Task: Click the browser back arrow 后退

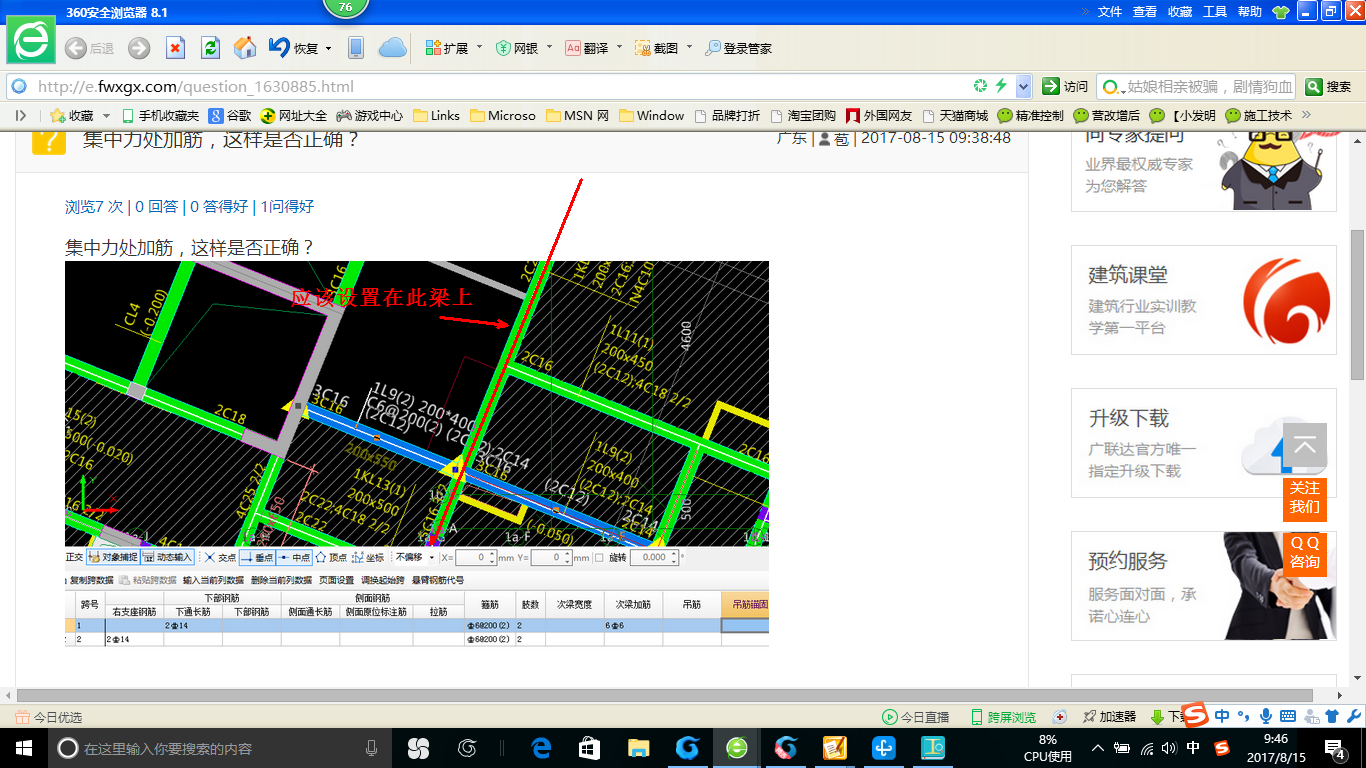Action: [x=90, y=48]
